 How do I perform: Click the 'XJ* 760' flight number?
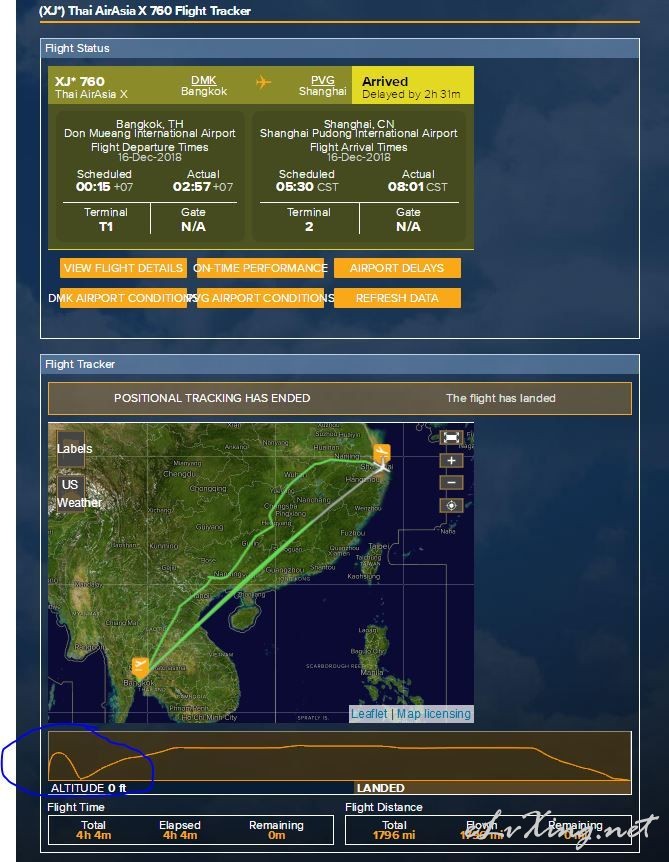(x=80, y=81)
